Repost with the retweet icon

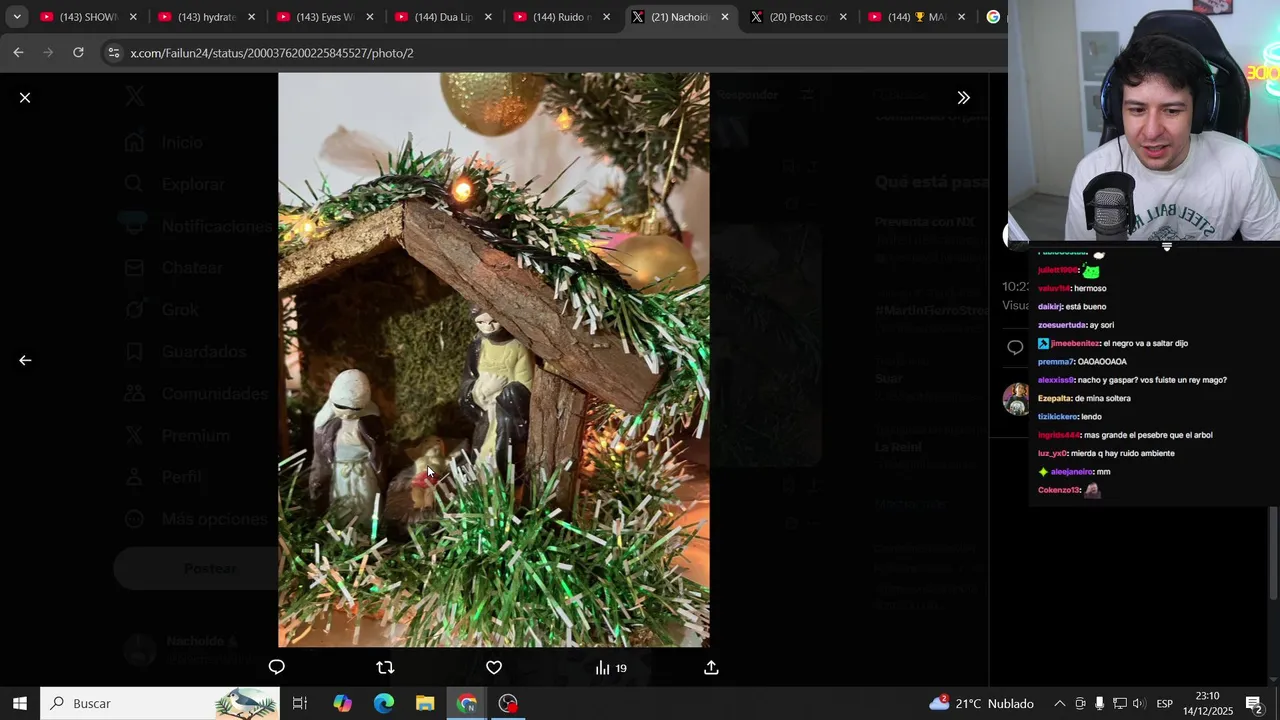[x=385, y=667]
